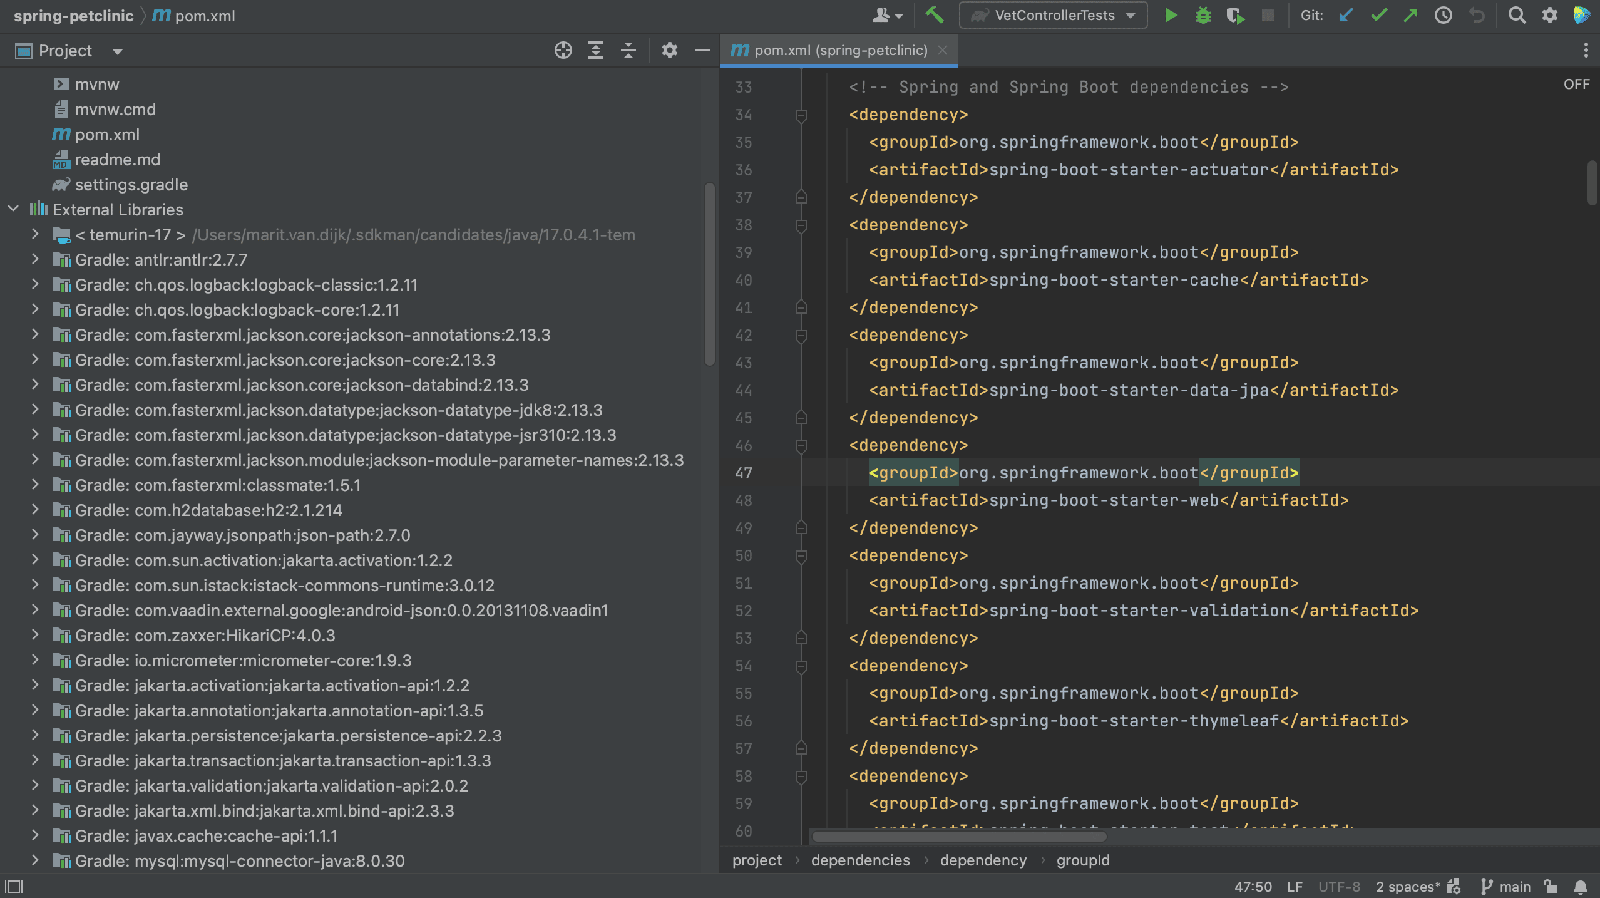
Task: Build the project with the hammer icon
Action: point(934,15)
